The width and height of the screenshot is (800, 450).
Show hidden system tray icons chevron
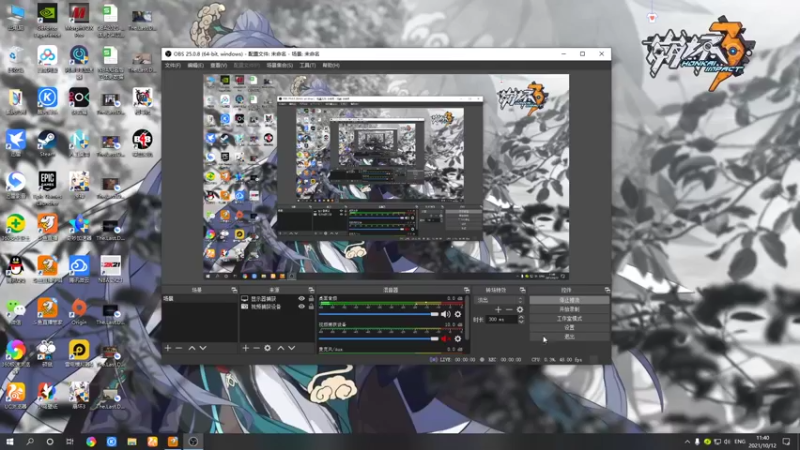(687, 441)
